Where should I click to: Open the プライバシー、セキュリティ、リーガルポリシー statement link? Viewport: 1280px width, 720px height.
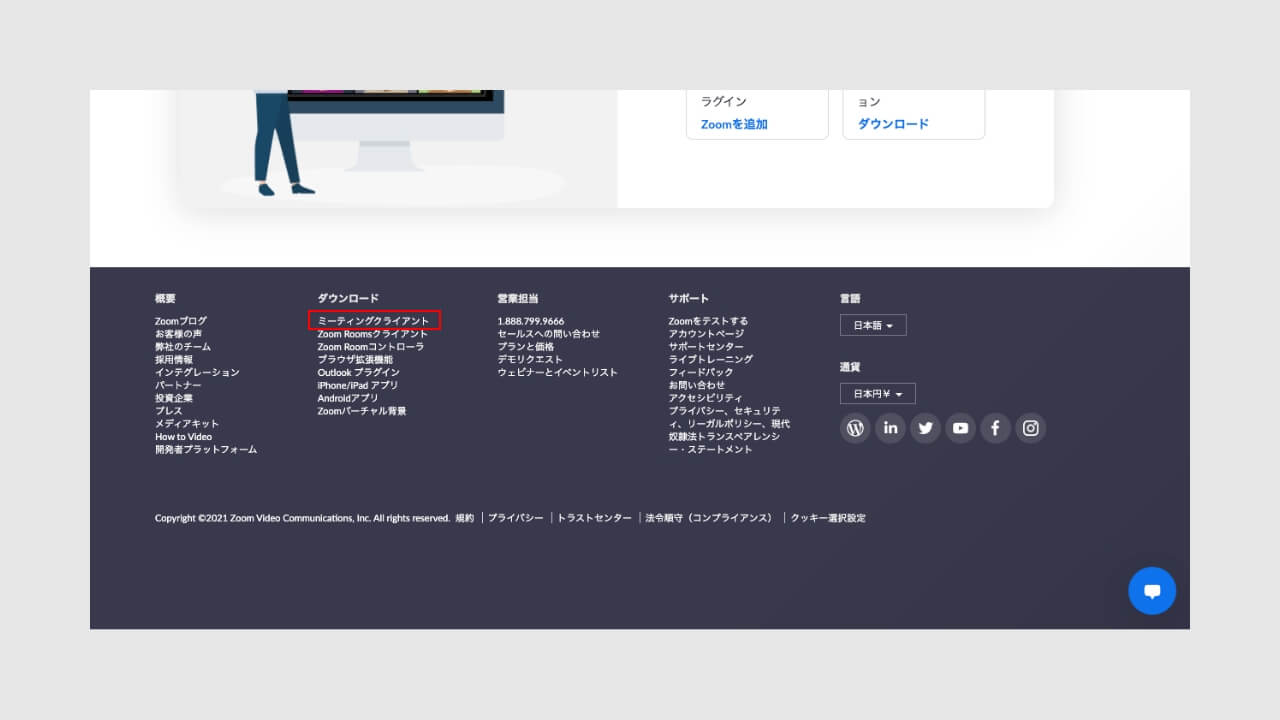point(729,430)
